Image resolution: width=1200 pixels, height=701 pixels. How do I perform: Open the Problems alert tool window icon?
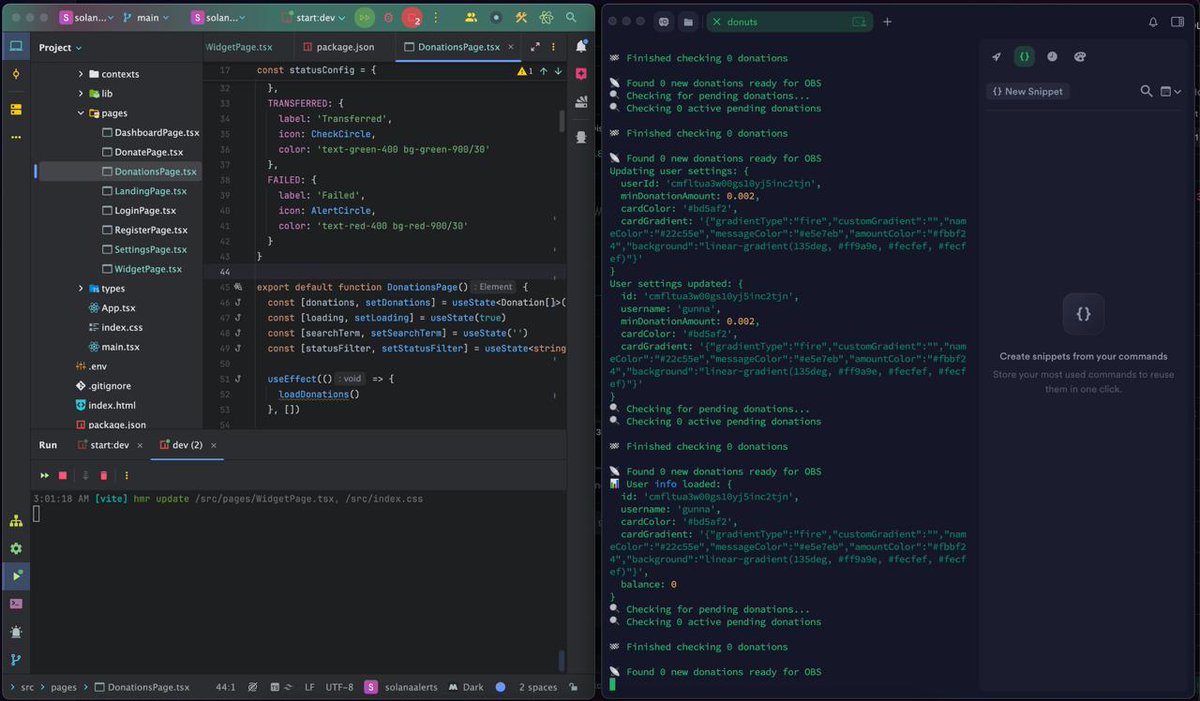[x=16, y=632]
